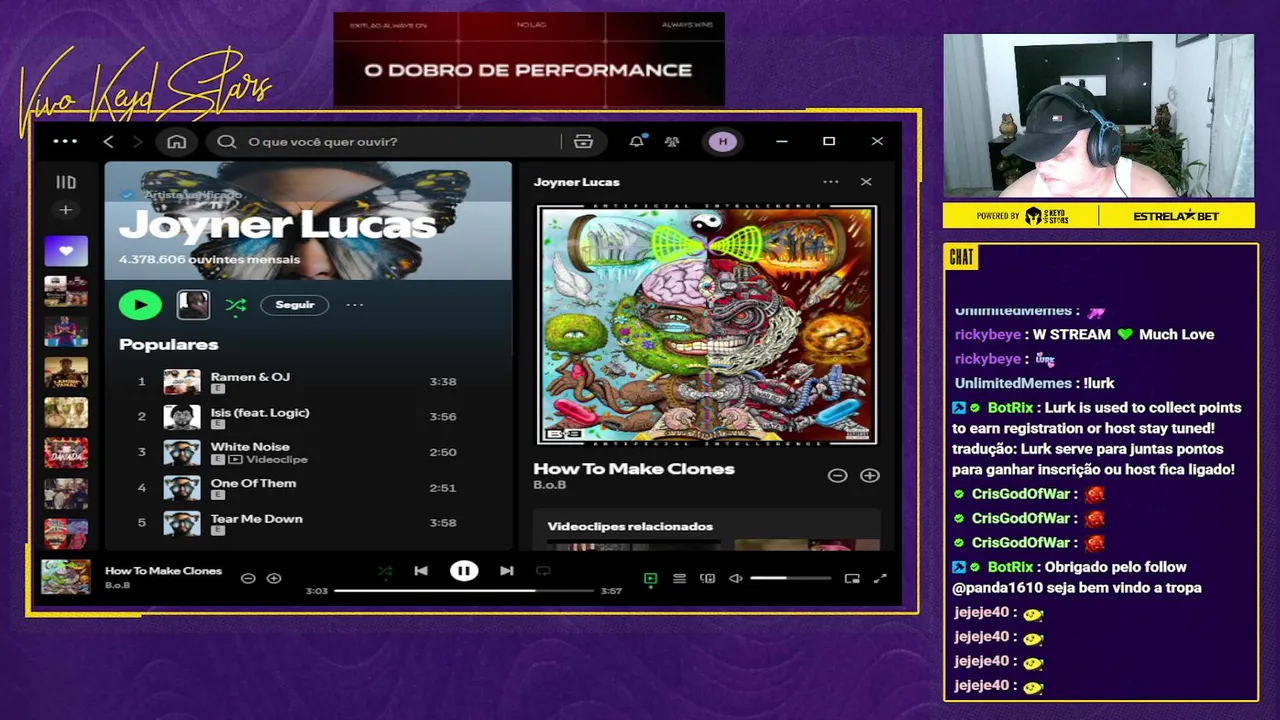Adjust the volume slider
Viewport: 1280px width, 720px height.
coord(790,578)
